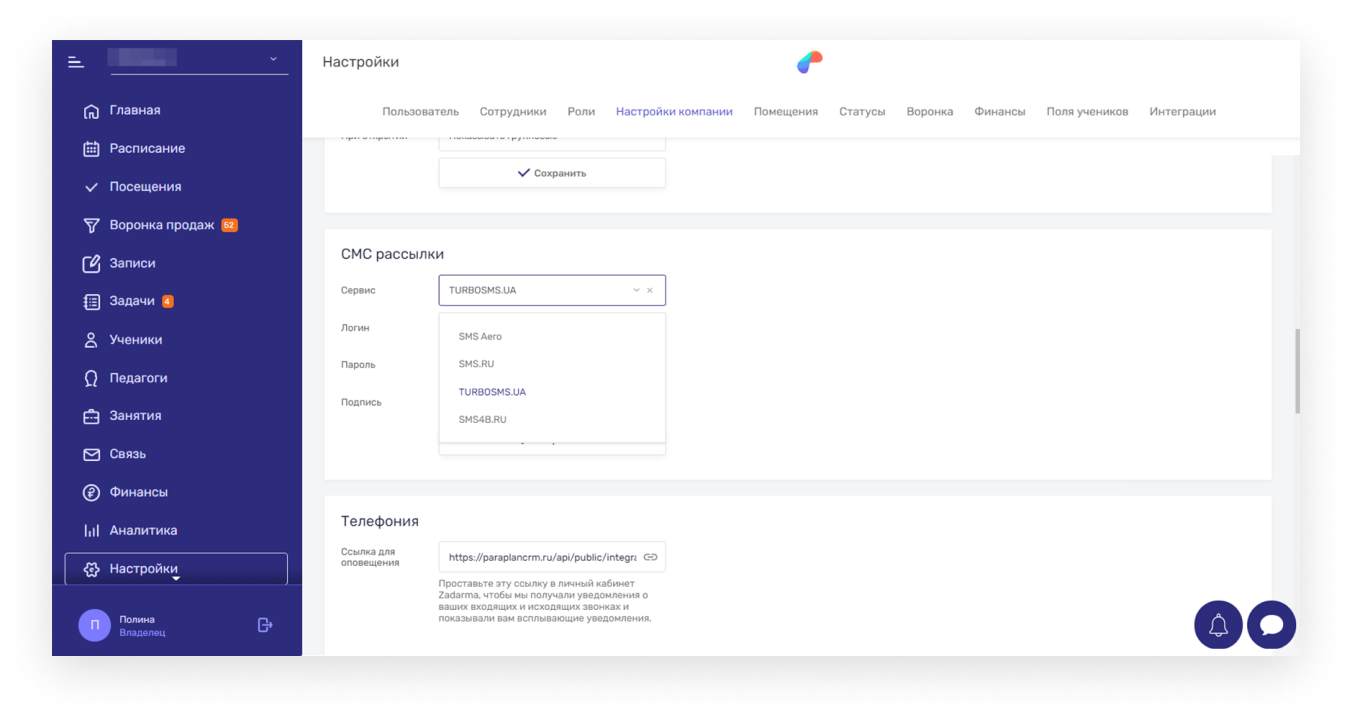The image size is (1352, 720).
Task: Switch to the Финансы tab
Action: (x=1000, y=112)
